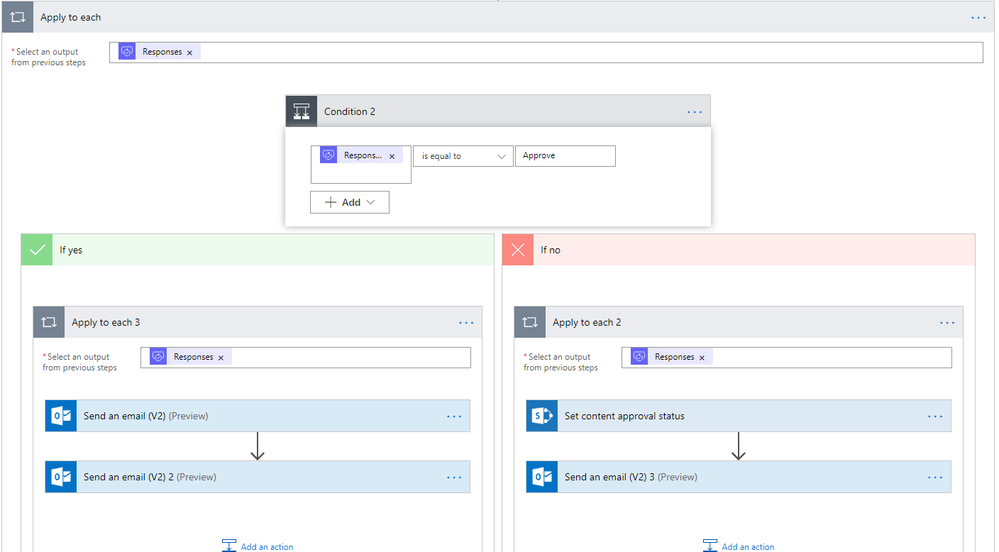The width and height of the screenshot is (999, 552).
Task: Remove the Respons... token in Condition 2
Action: pos(392,156)
